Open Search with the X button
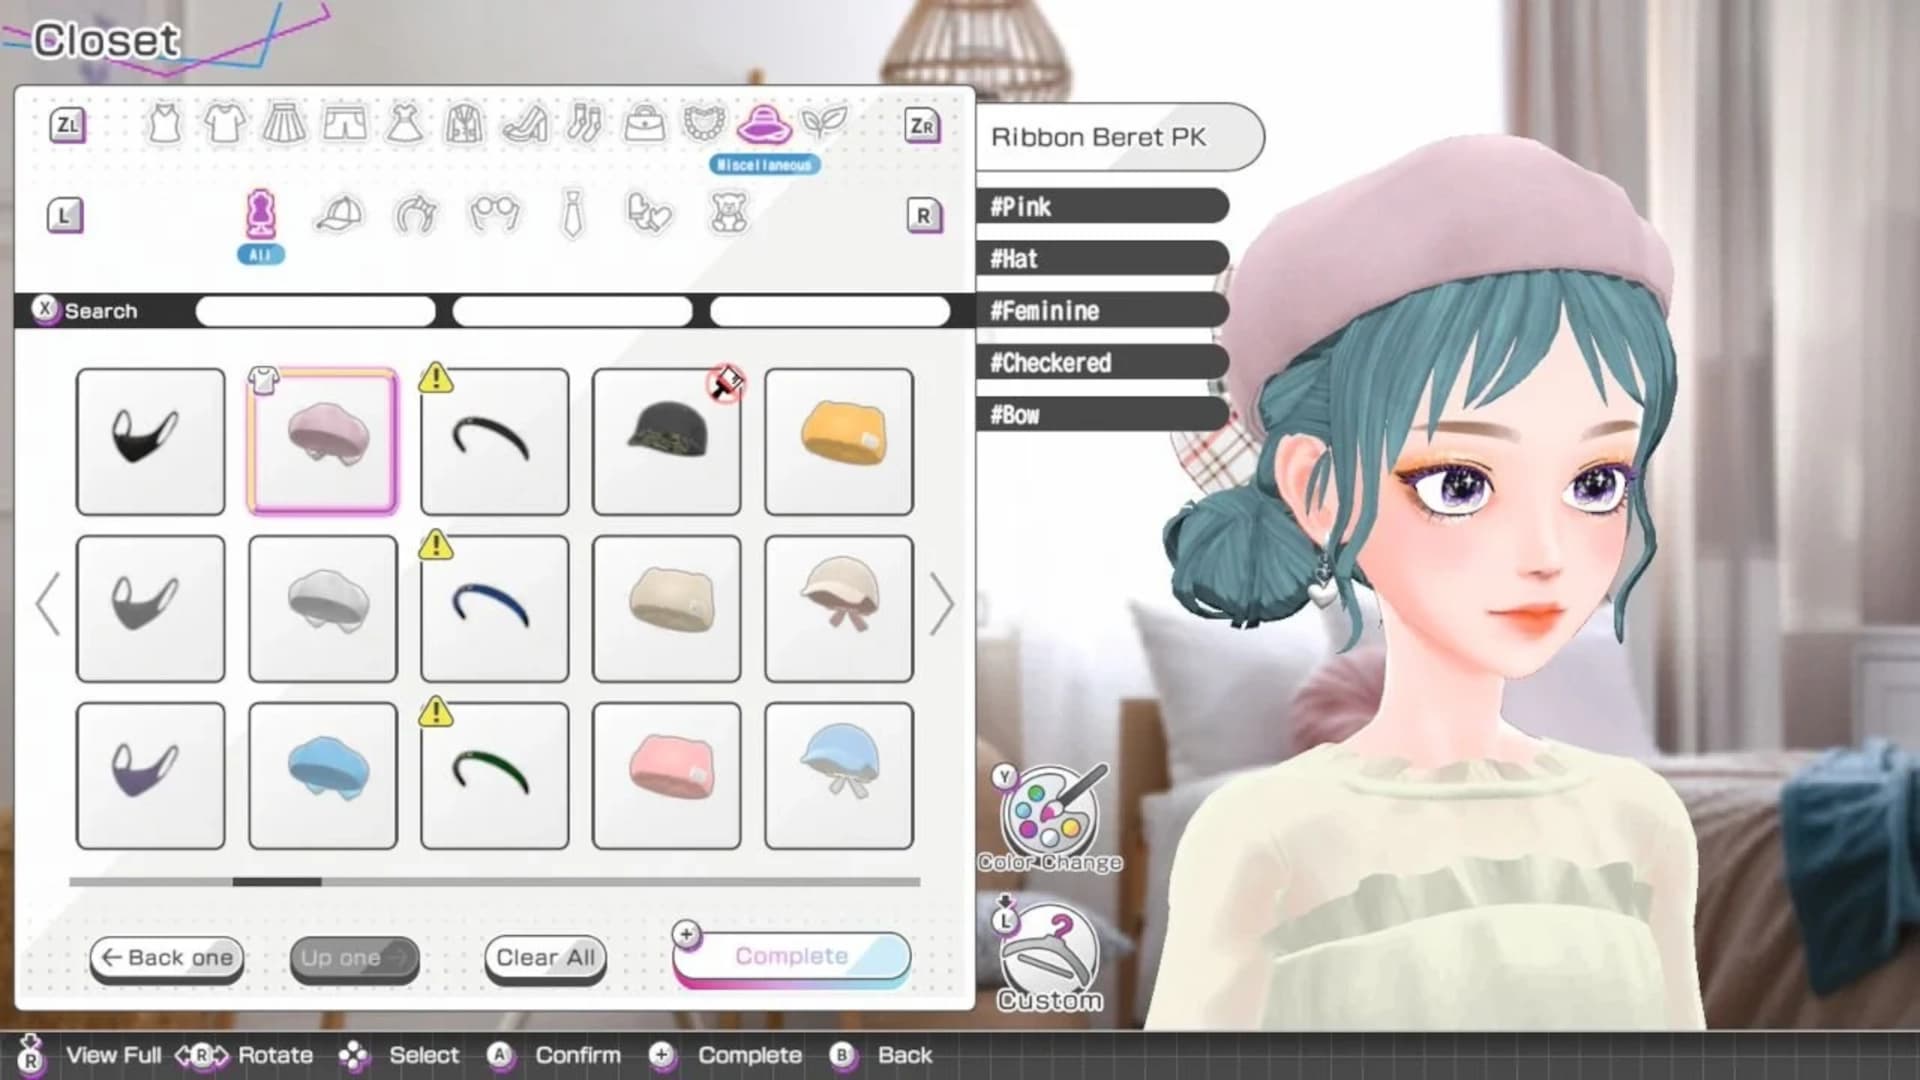1920x1080 pixels. (86, 311)
